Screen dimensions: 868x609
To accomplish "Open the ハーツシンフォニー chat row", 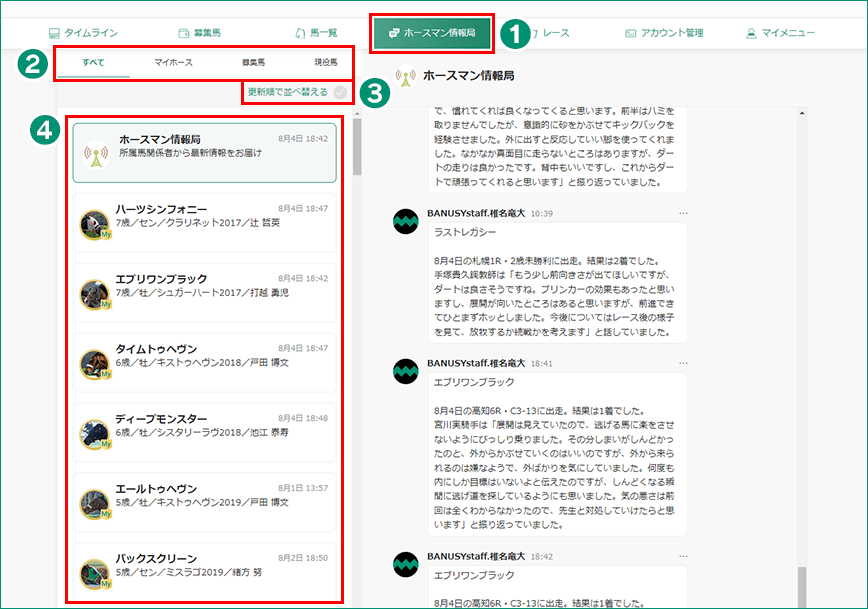I will pyautogui.click(x=204, y=223).
